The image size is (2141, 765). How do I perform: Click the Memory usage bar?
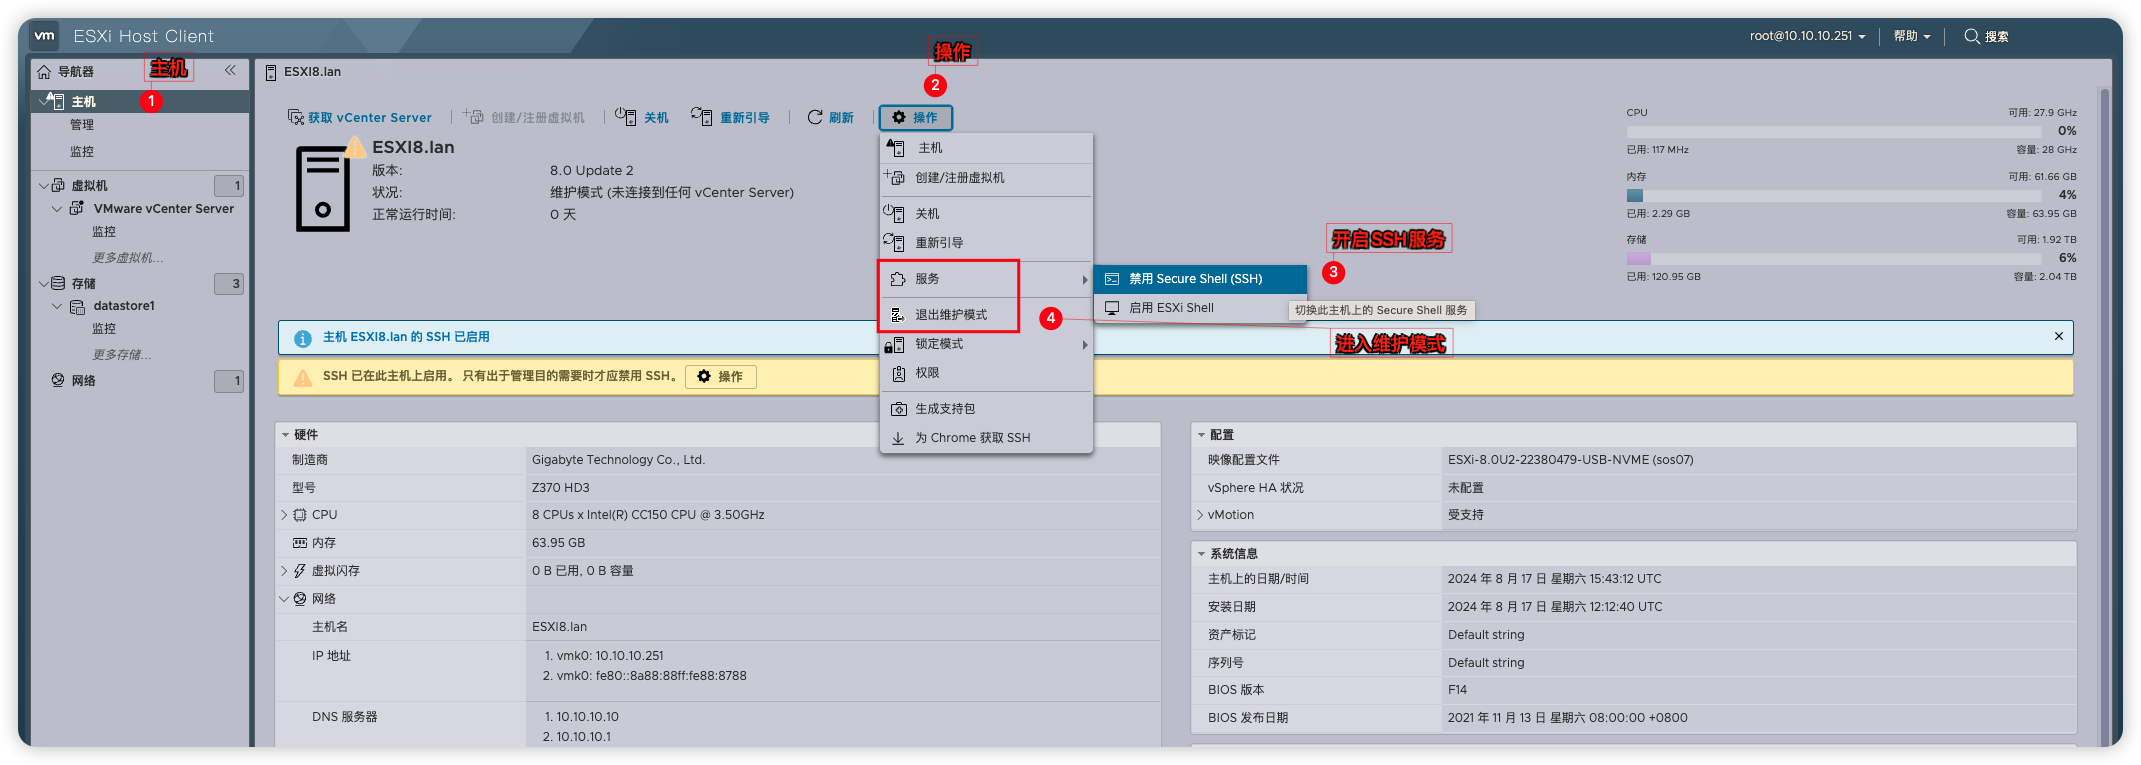pos(1834,195)
